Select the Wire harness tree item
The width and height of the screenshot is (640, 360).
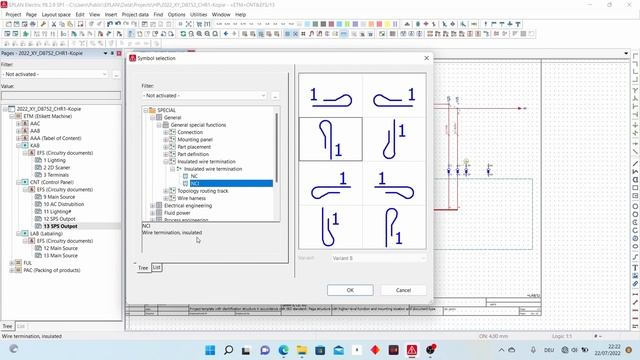[191, 198]
